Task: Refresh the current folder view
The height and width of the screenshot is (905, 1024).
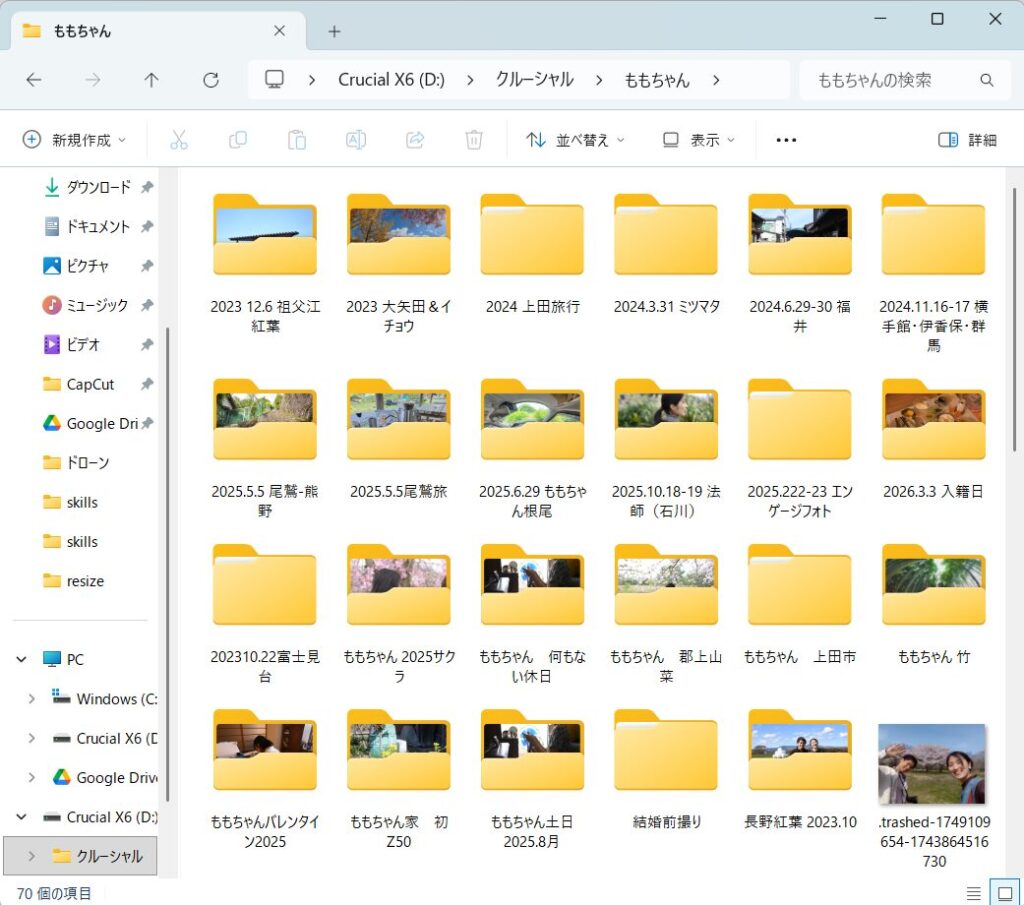Action: coord(210,80)
